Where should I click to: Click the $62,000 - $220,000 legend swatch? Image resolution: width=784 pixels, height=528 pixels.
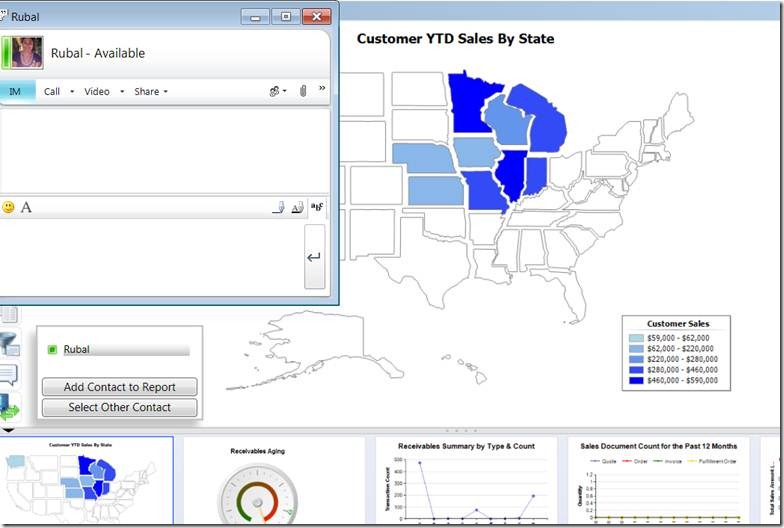(636, 349)
